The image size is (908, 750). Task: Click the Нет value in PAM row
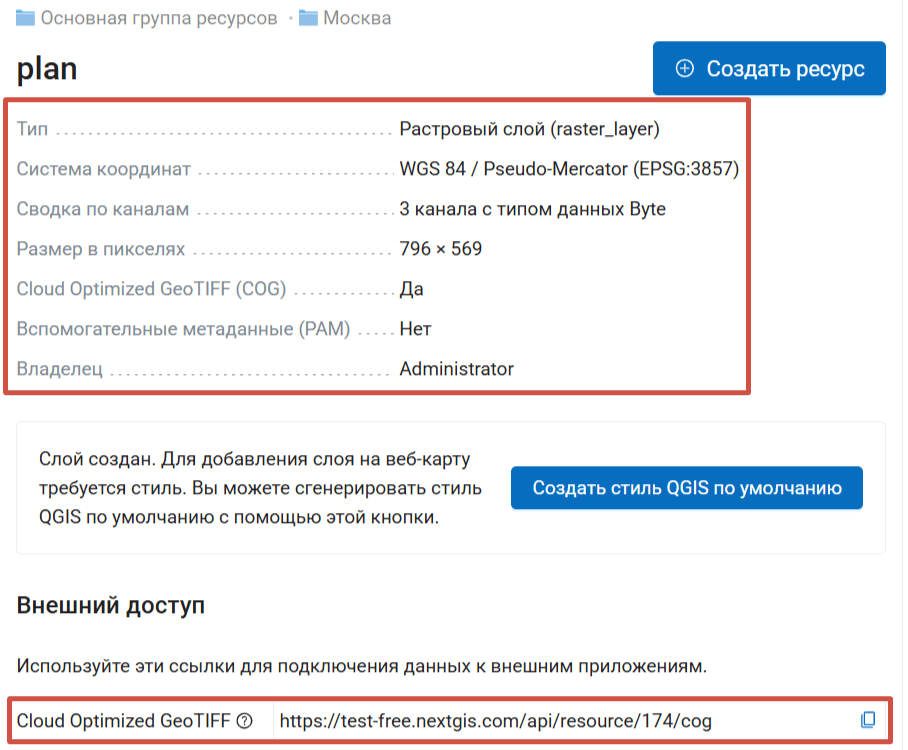point(415,329)
